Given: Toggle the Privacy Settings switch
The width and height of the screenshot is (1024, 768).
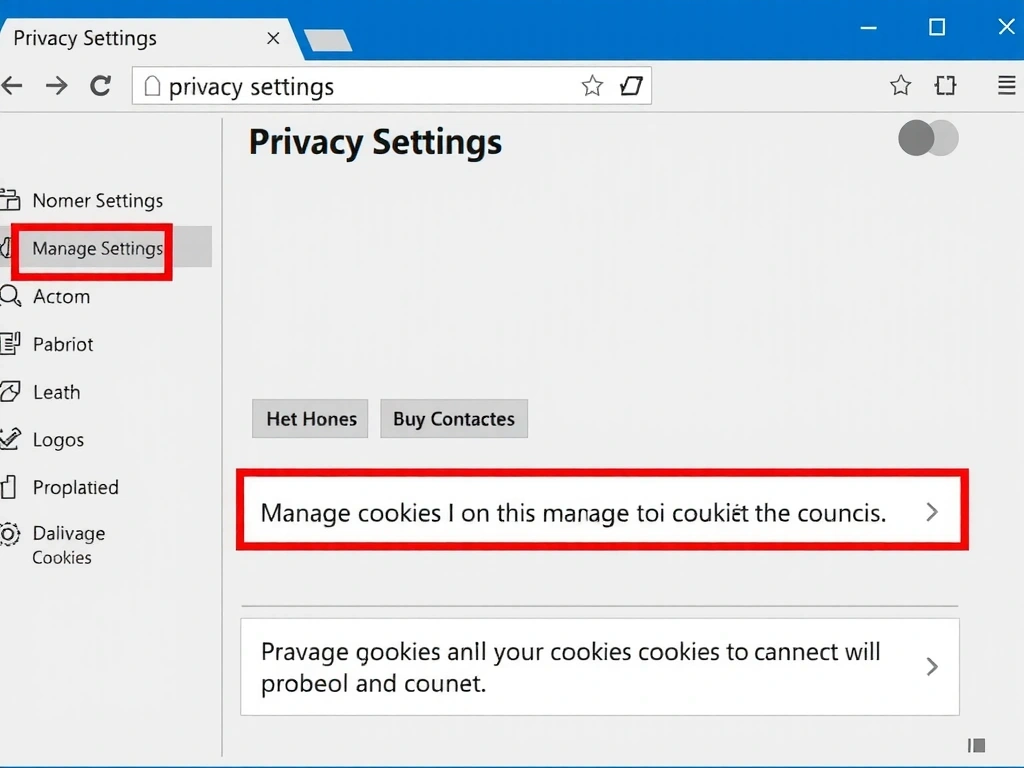Looking at the screenshot, I should tap(927, 139).
